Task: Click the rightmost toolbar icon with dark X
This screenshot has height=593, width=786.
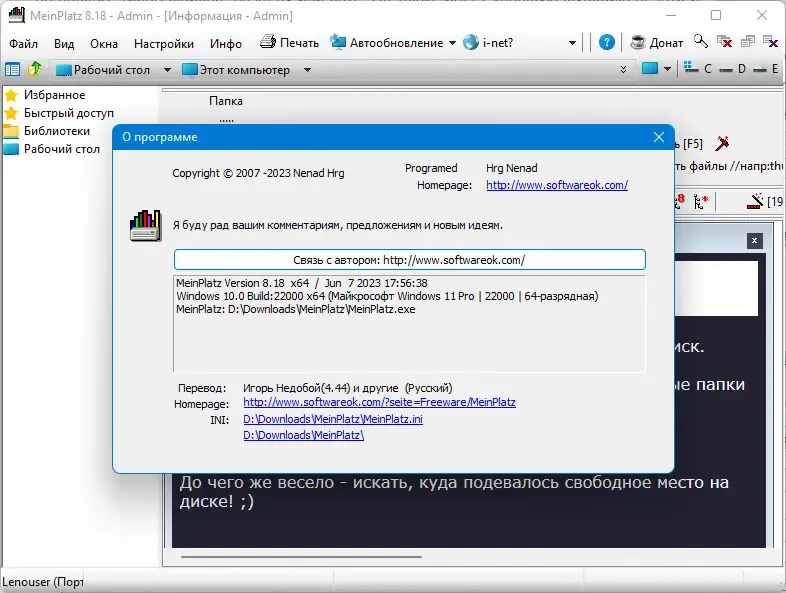Action: (770, 42)
